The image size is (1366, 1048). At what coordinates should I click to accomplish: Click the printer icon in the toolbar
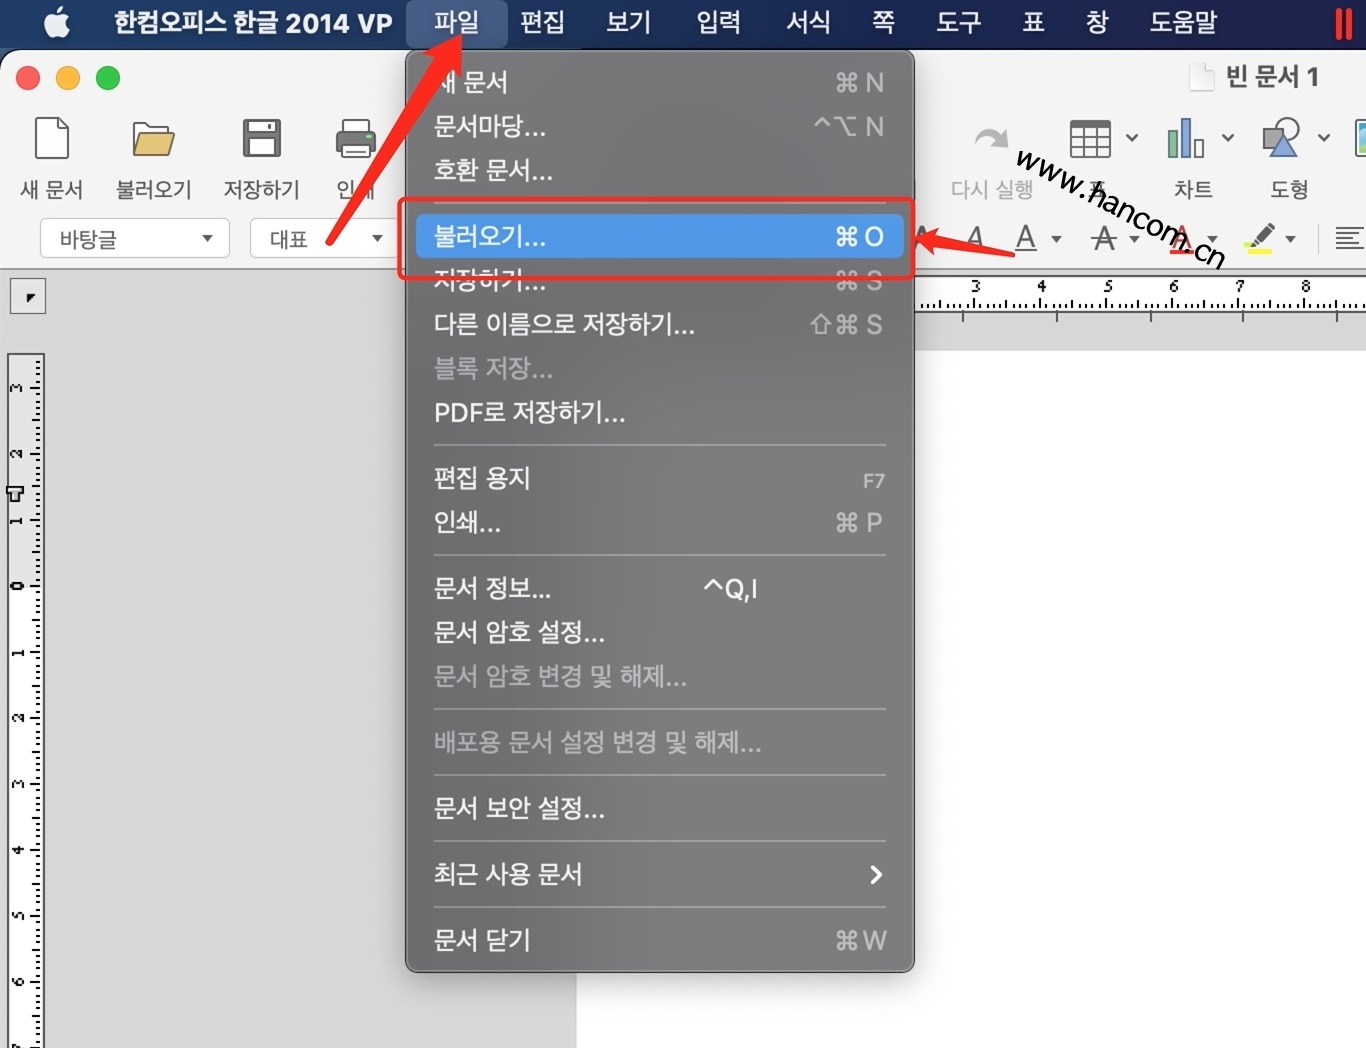pyautogui.click(x=355, y=139)
